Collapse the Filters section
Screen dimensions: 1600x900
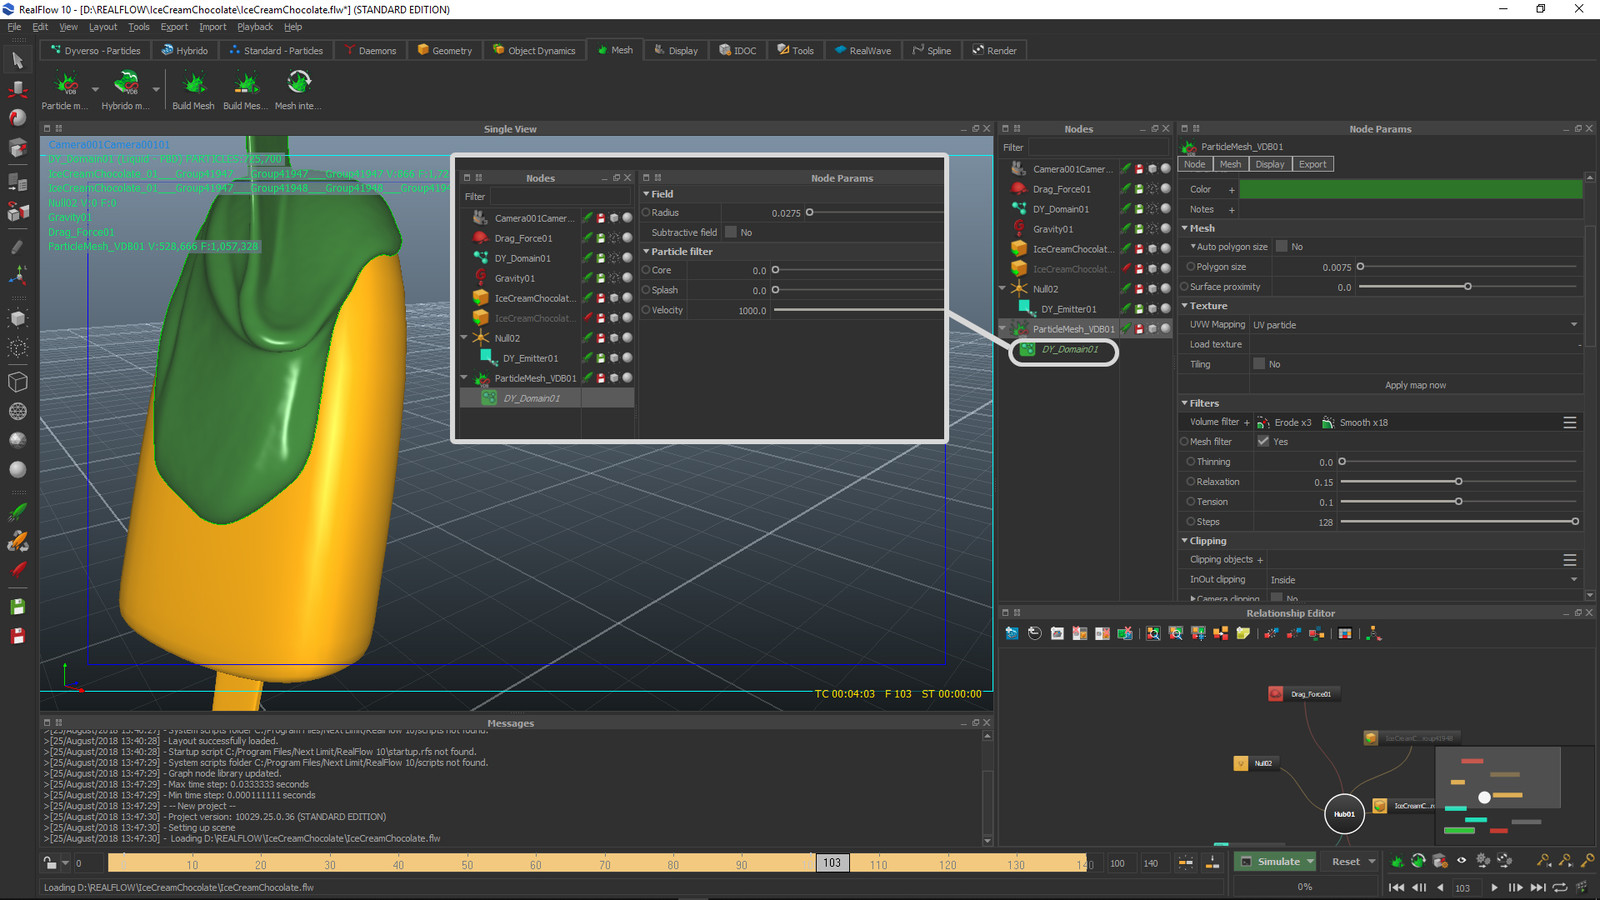point(1185,403)
